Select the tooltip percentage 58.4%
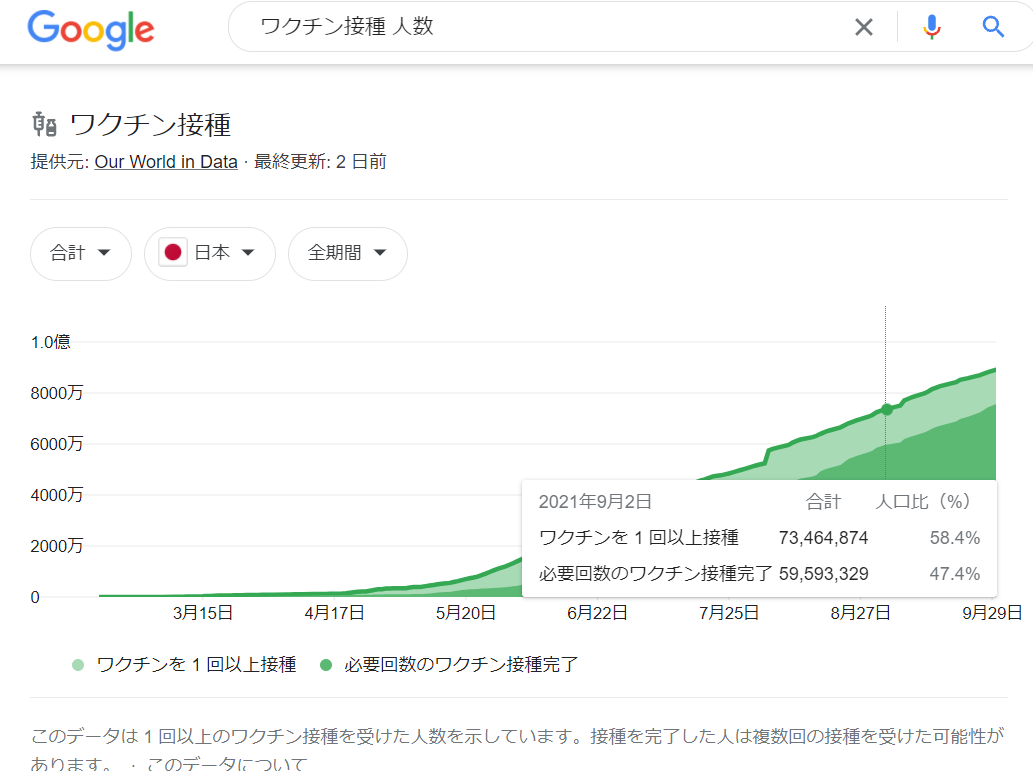This screenshot has height=771, width=1033. 955,538
